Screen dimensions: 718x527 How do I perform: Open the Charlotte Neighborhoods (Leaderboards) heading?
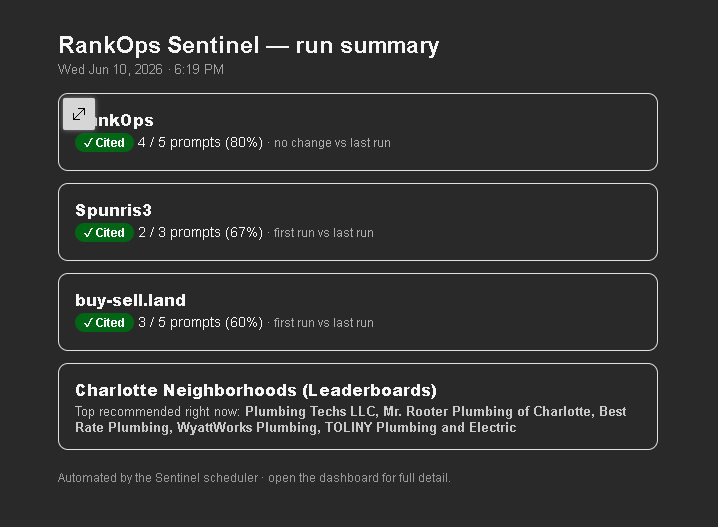coord(256,390)
